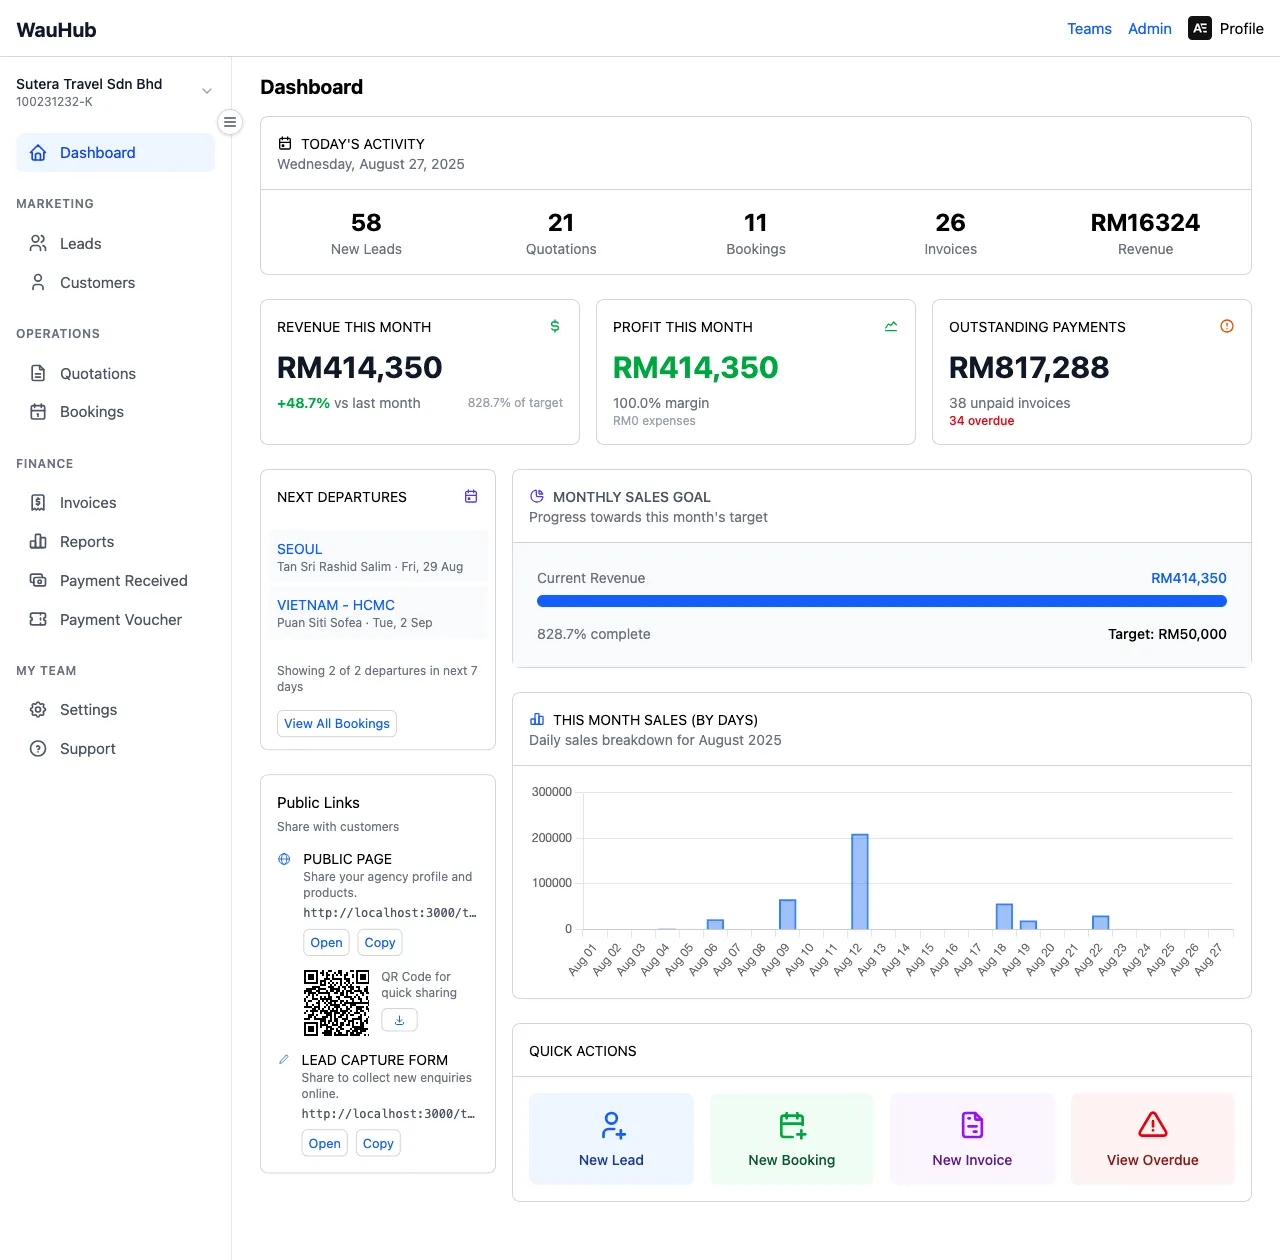Select the View Overdue warning icon

tap(1152, 1124)
